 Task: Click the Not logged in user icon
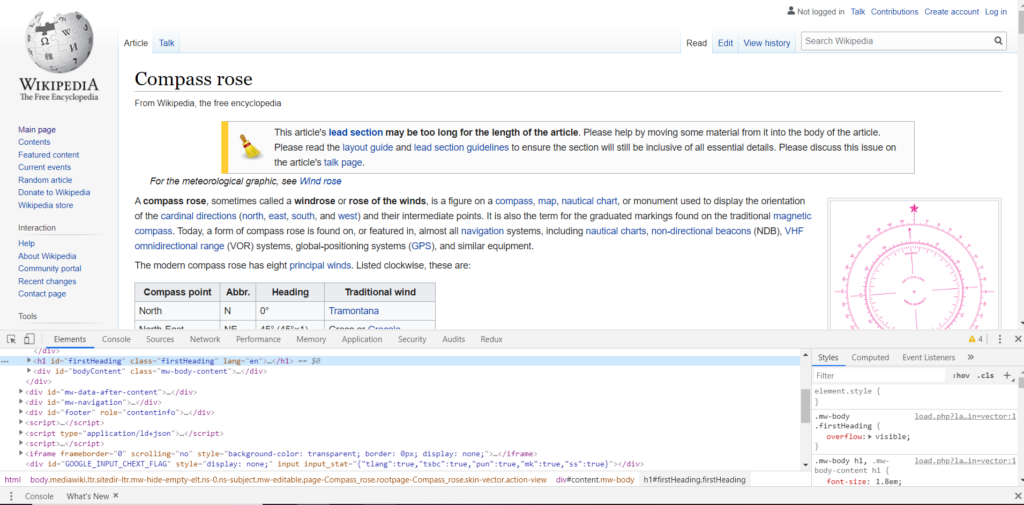click(791, 11)
